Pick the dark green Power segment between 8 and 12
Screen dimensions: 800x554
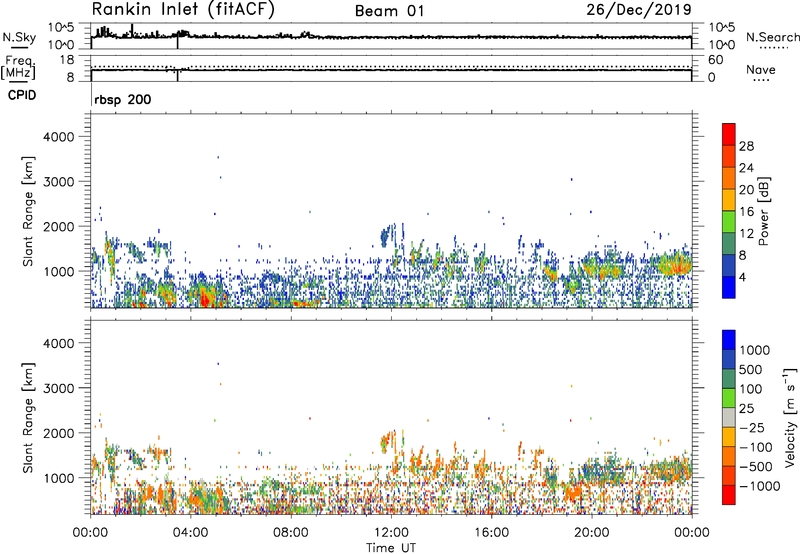click(729, 243)
